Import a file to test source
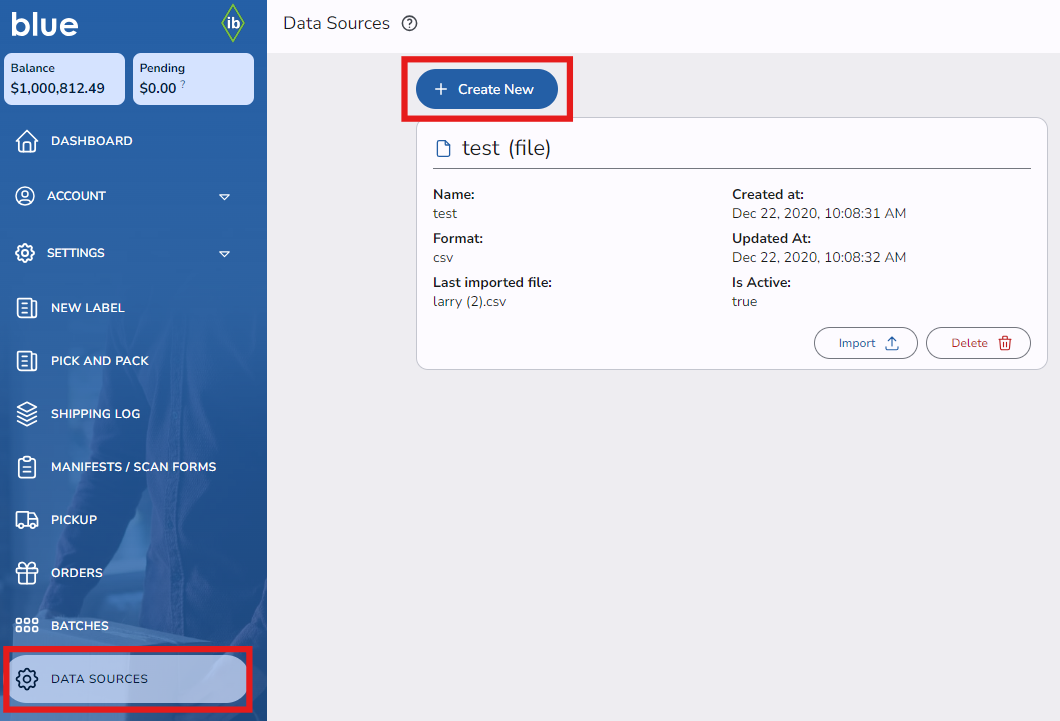This screenshot has width=1060, height=721. tap(866, 343)
